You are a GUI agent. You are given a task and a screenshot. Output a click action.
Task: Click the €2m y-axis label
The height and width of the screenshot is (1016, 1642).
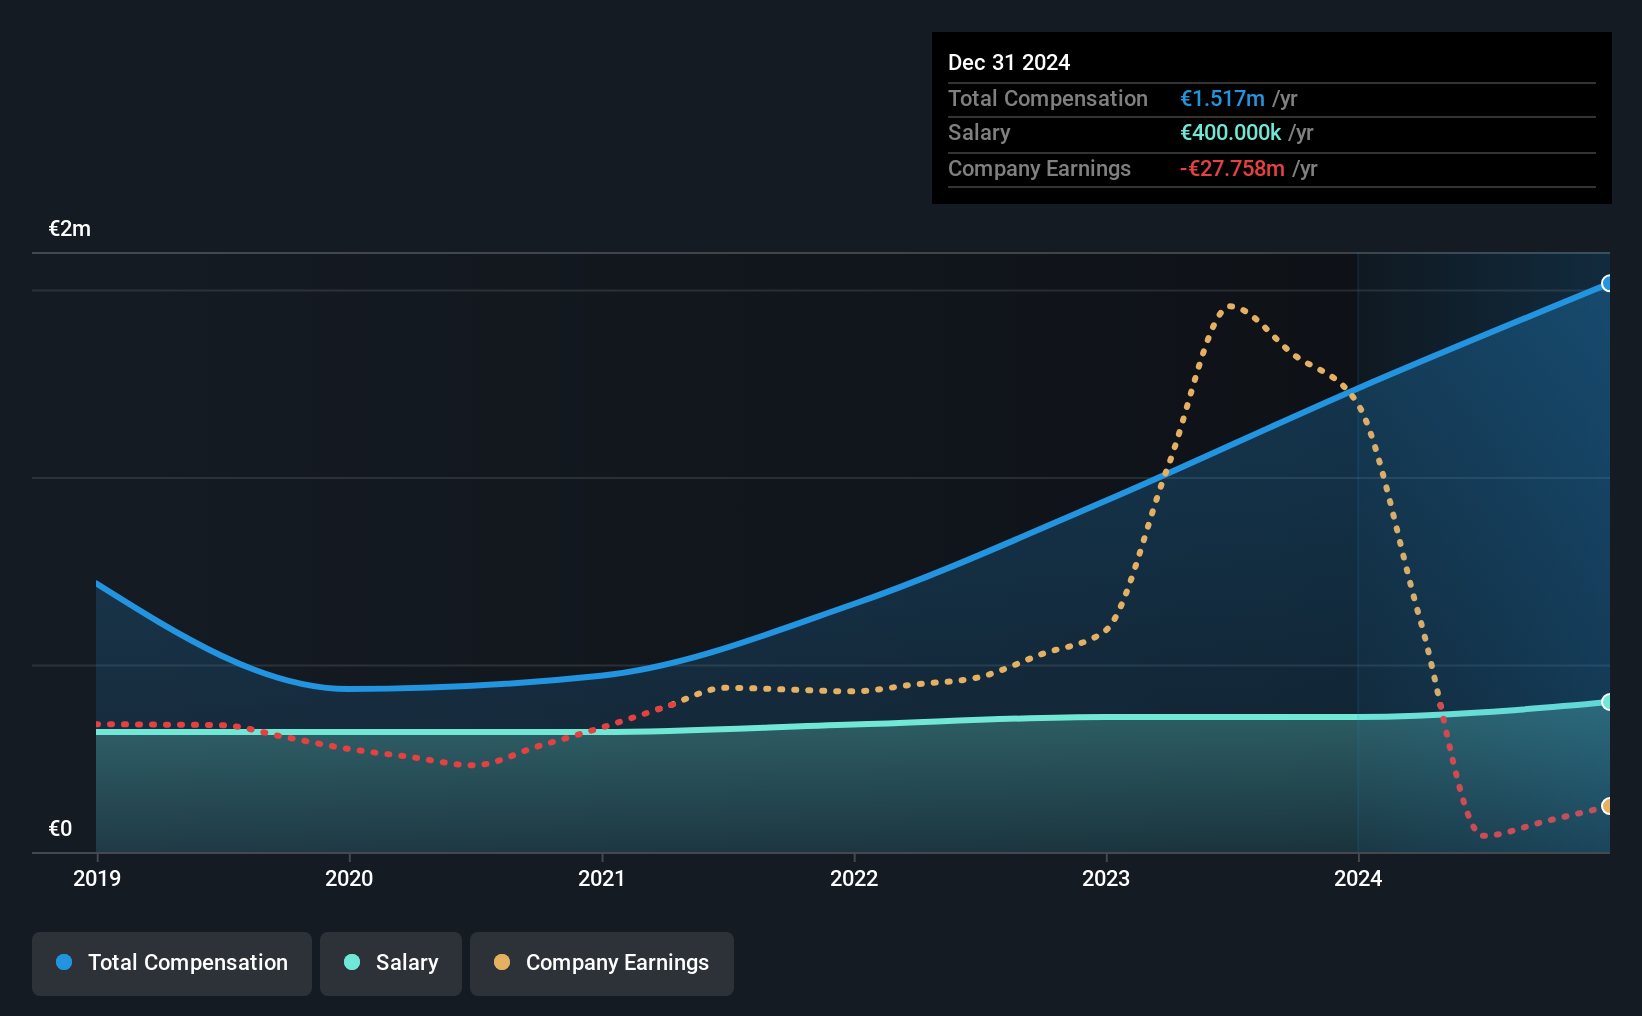(70, 228)
